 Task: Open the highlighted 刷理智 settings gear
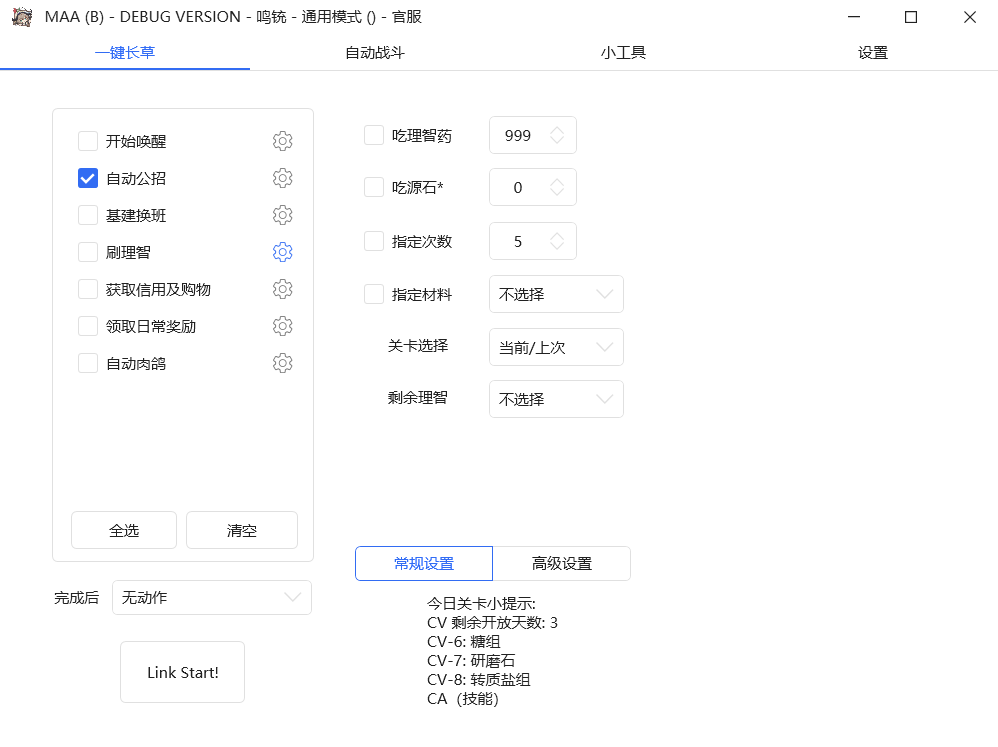click(282, 252)
